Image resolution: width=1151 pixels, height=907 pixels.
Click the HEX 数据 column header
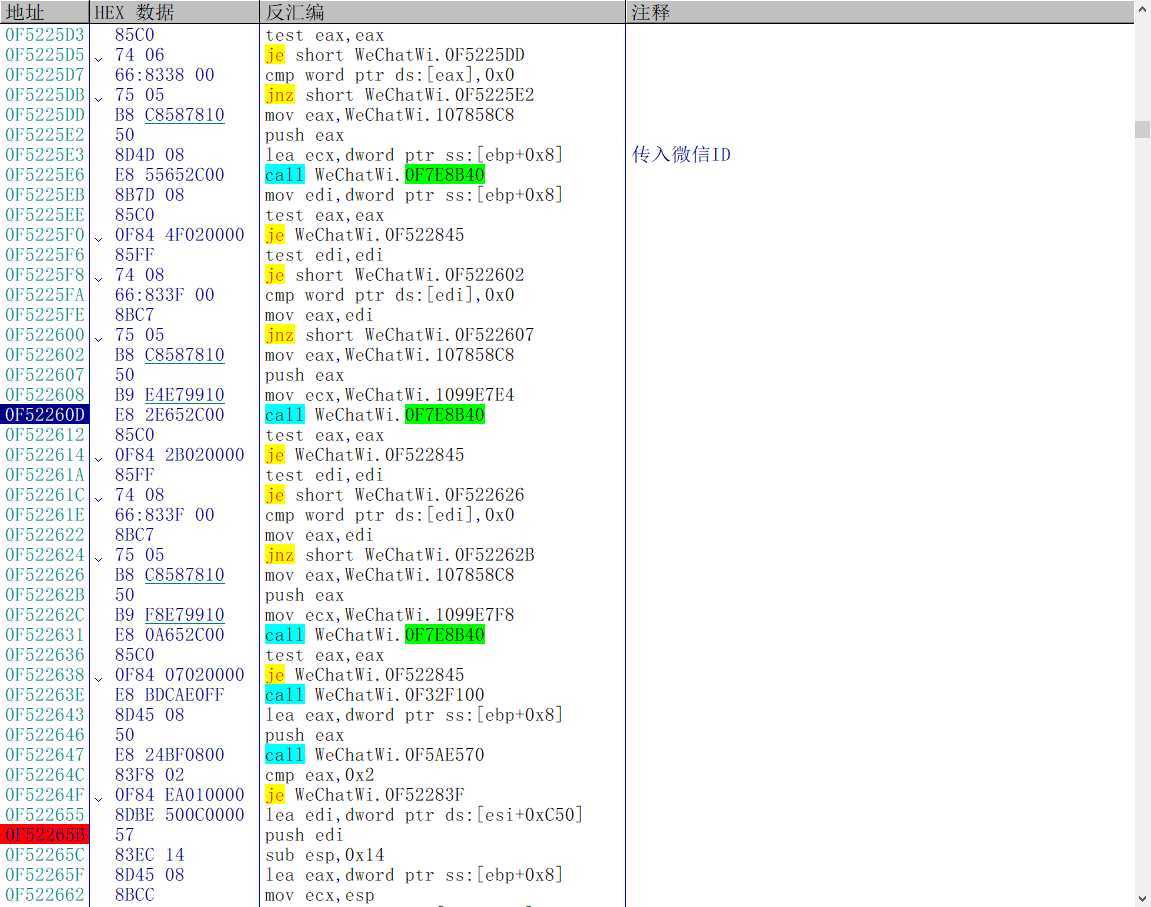(175, 12)
